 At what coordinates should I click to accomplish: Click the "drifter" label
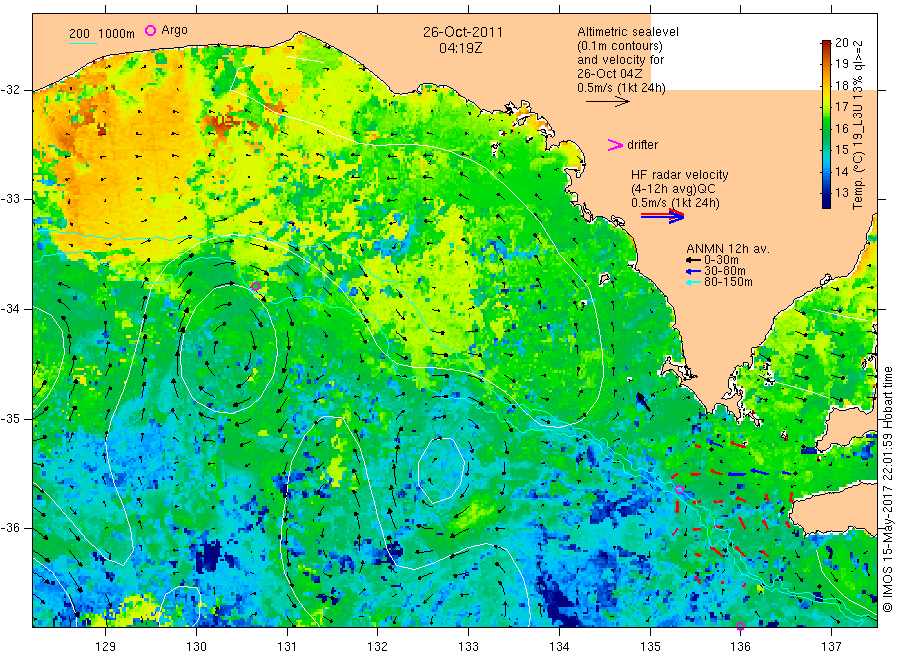click(642, 145)
